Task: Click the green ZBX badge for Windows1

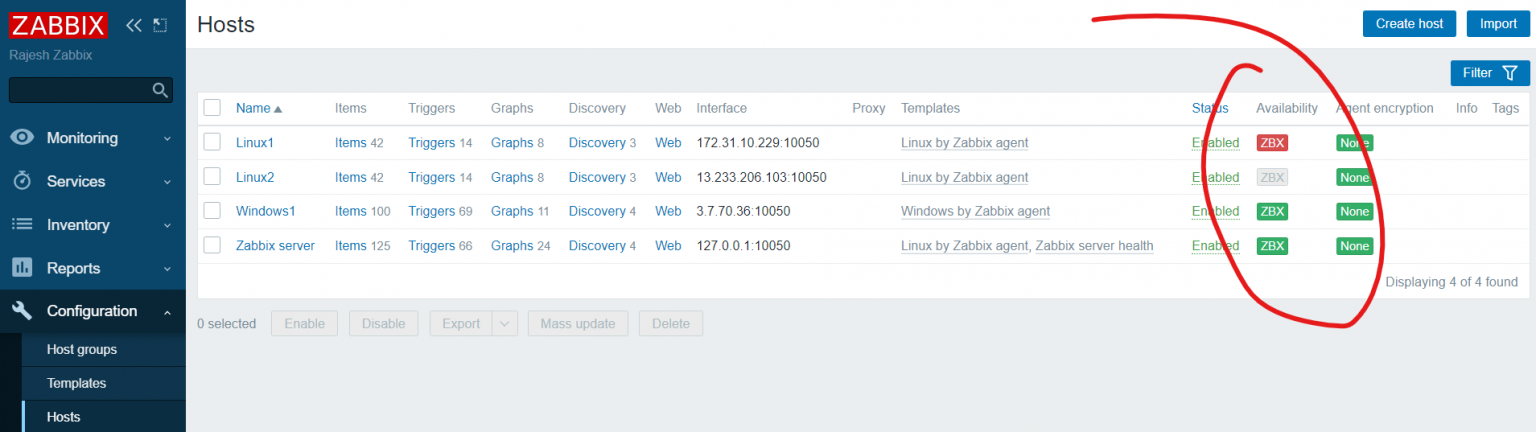Action: click(x=1272, y=211)
